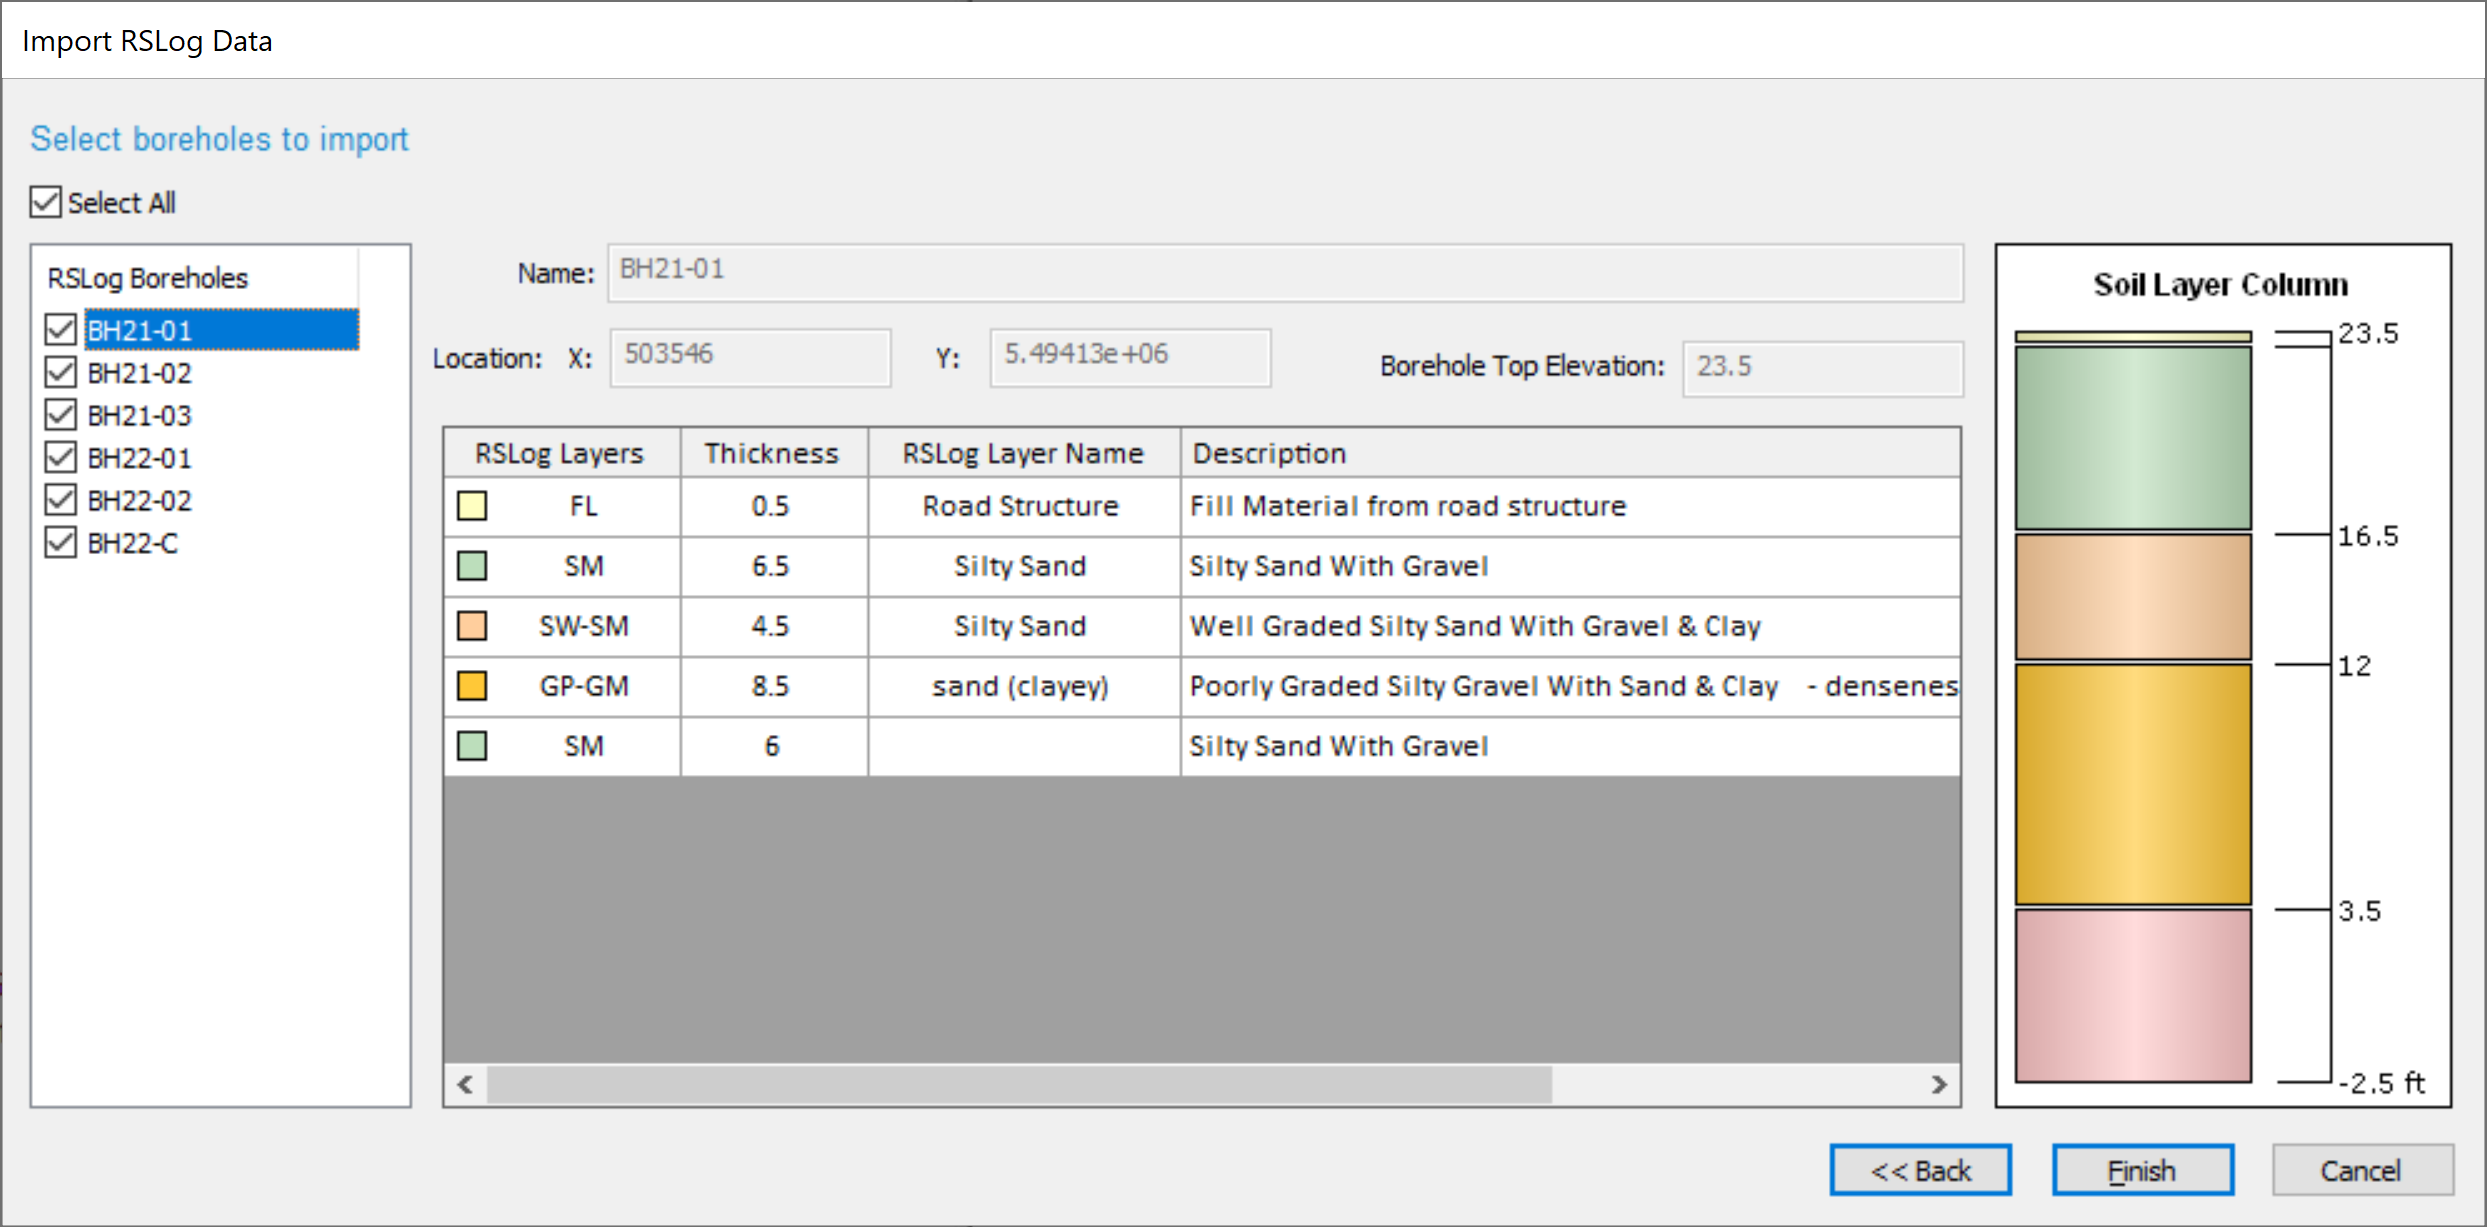2487x1227 pixels.
Task: Click the sand (clayey) layer name cell
Action: (1024, 686)
